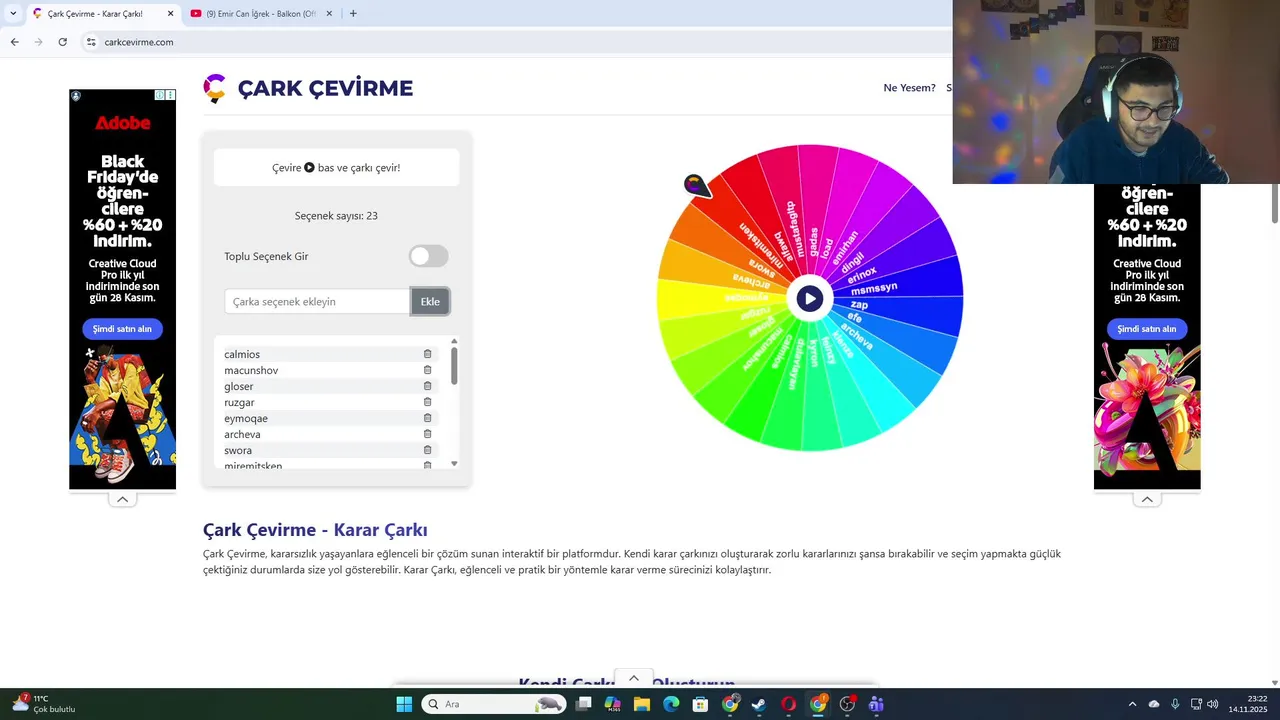Image resolution: width=1280 pixels, height=720 pixels.
Task: Click the options list scrollbar thumb
Action: [454, 365]
